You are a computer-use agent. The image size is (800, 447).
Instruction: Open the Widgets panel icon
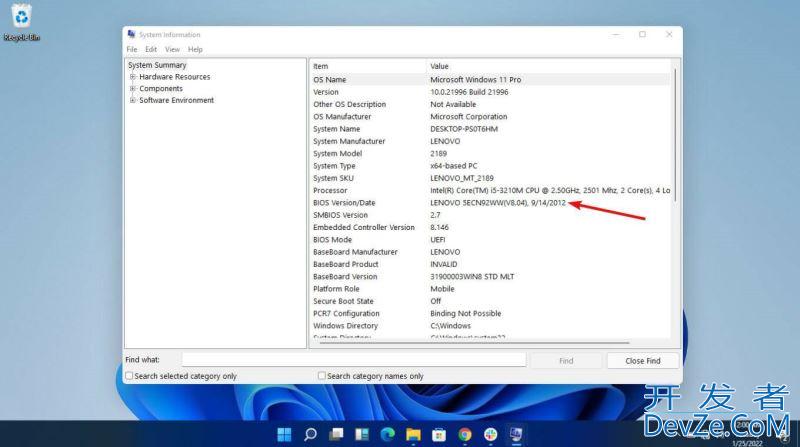(x=361, y=434)
